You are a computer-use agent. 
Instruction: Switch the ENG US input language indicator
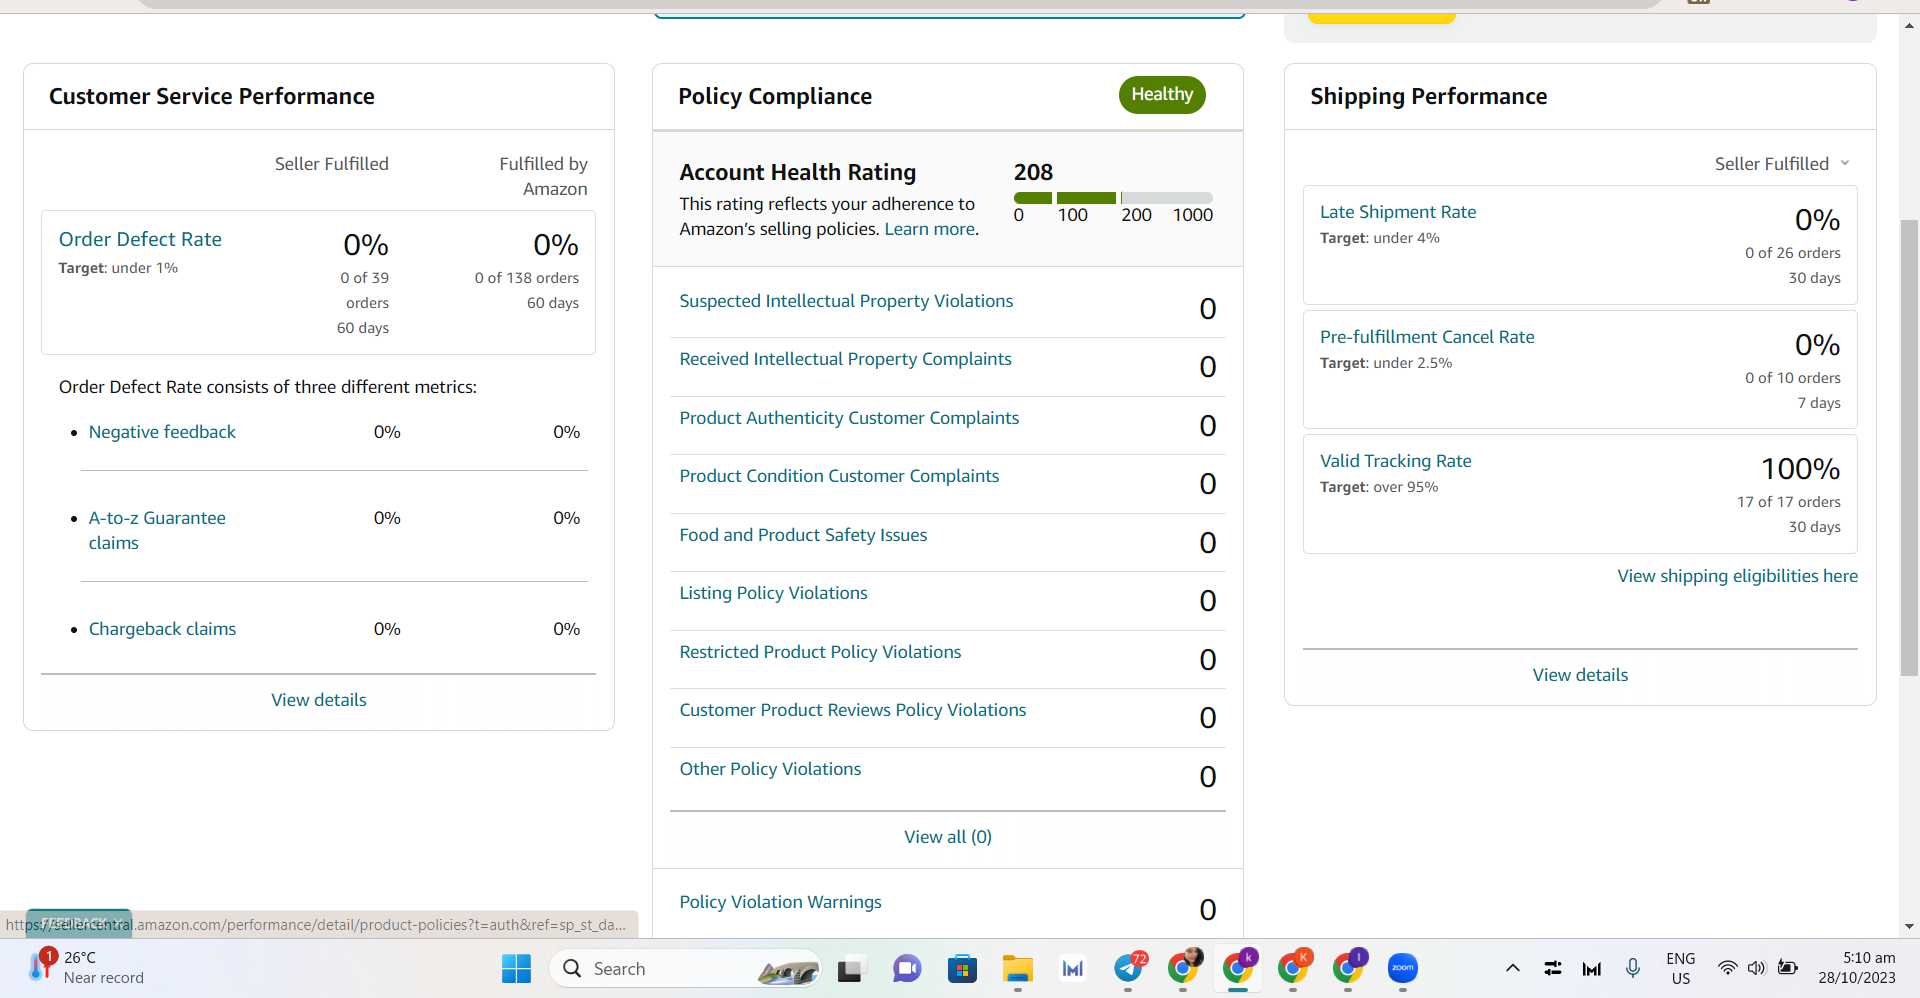1681,968
